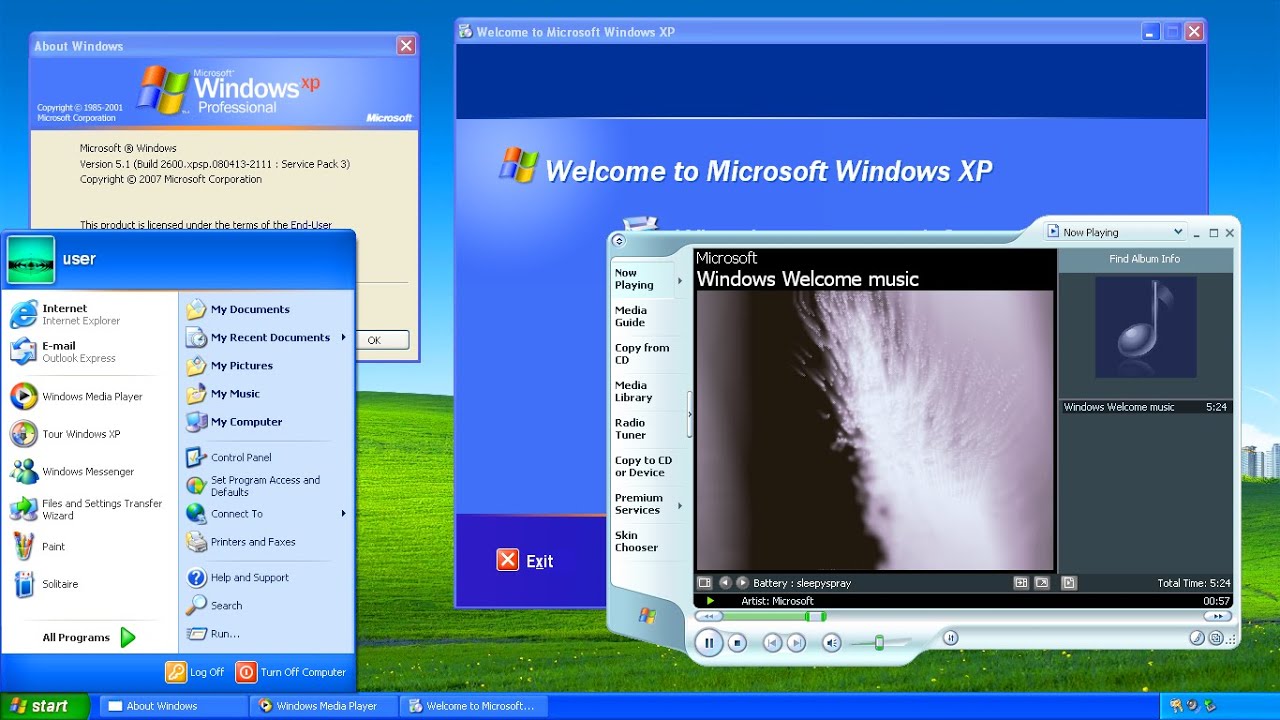1280x720 pixels.
Task: Open Control Panel
Action: pos(266,457)
